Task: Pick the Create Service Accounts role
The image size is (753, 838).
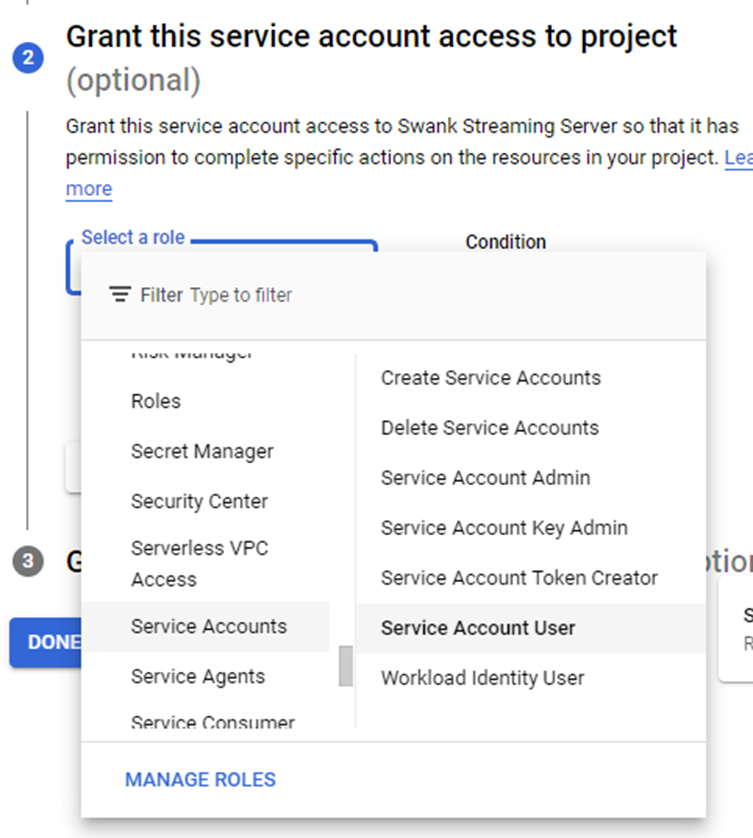Action: (x=490, y=378)
